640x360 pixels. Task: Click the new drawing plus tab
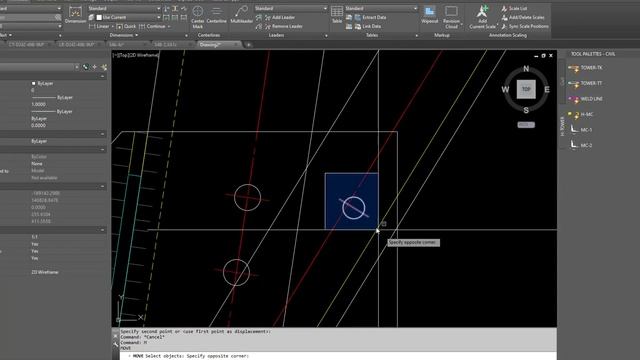[249, 44]
